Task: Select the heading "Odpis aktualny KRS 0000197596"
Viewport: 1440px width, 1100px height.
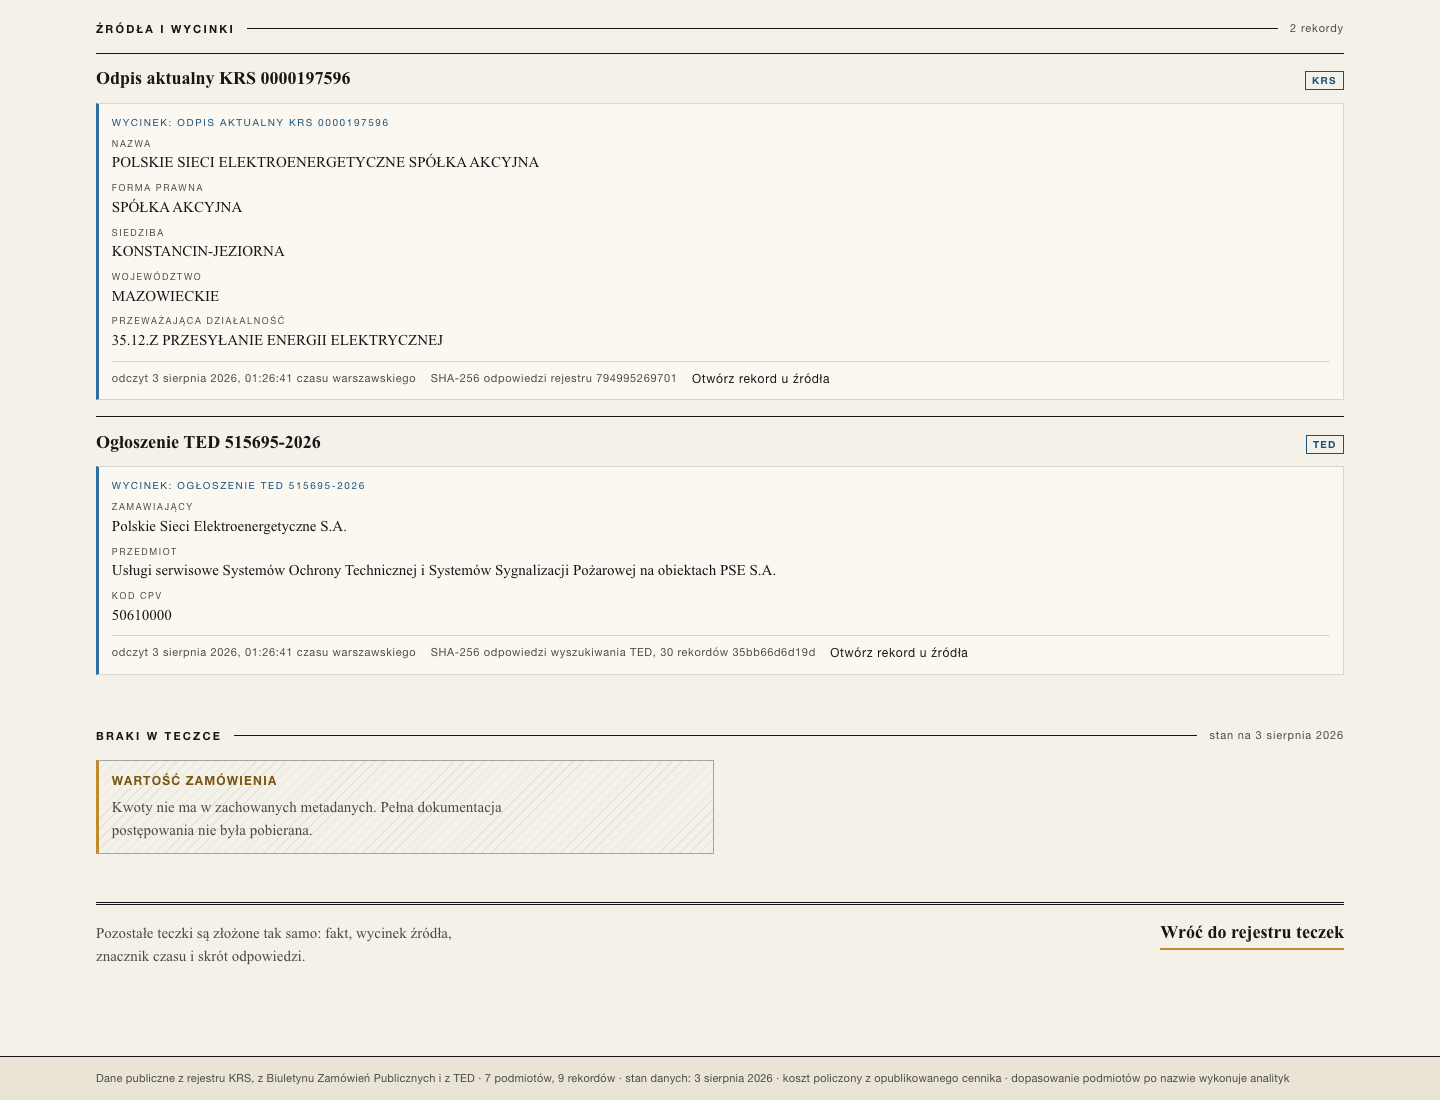Action: [223, 78]
